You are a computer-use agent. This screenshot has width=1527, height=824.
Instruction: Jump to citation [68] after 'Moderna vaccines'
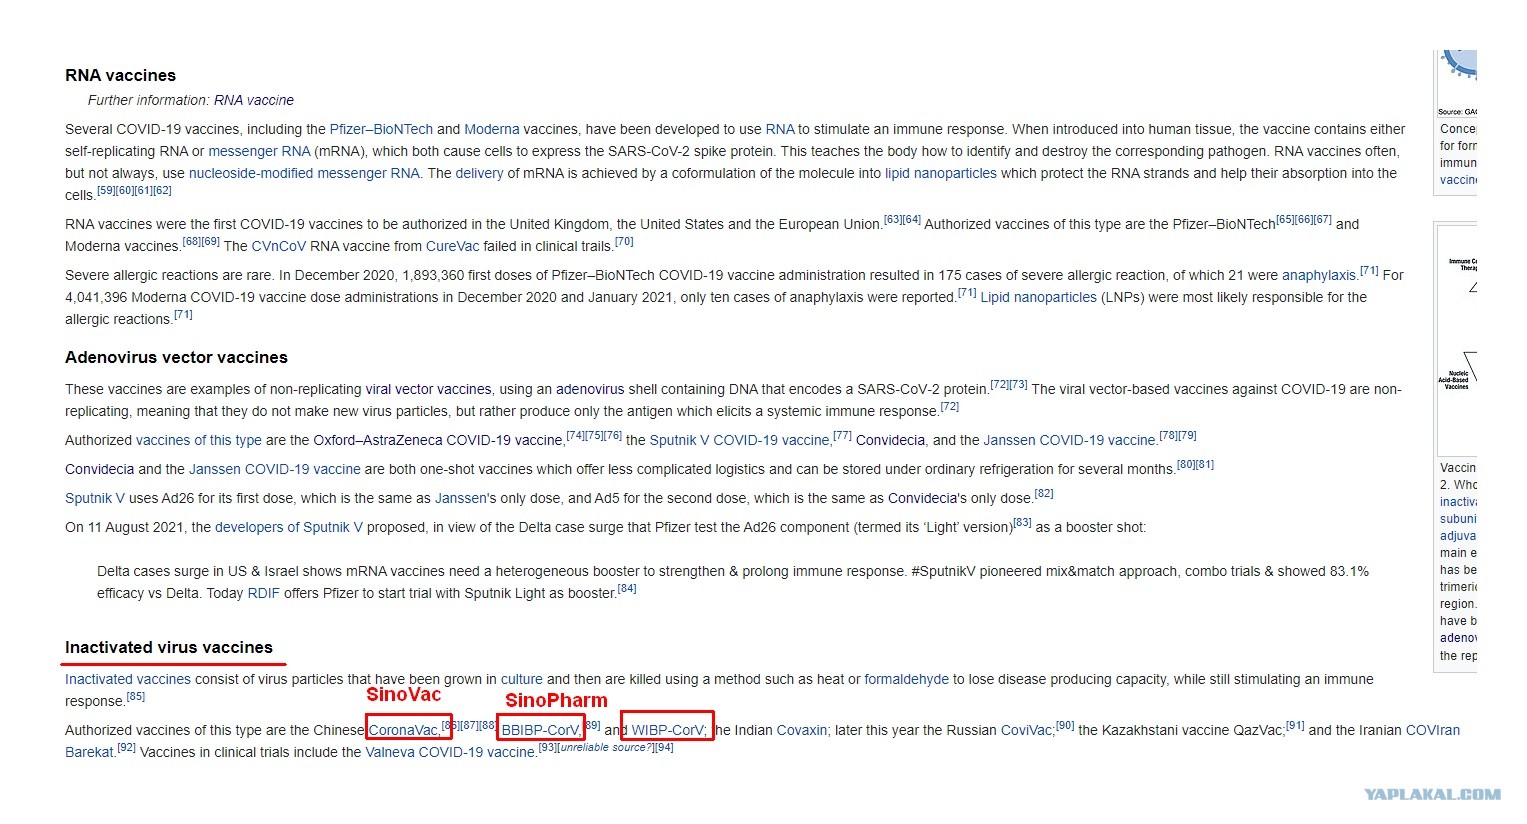191,241
